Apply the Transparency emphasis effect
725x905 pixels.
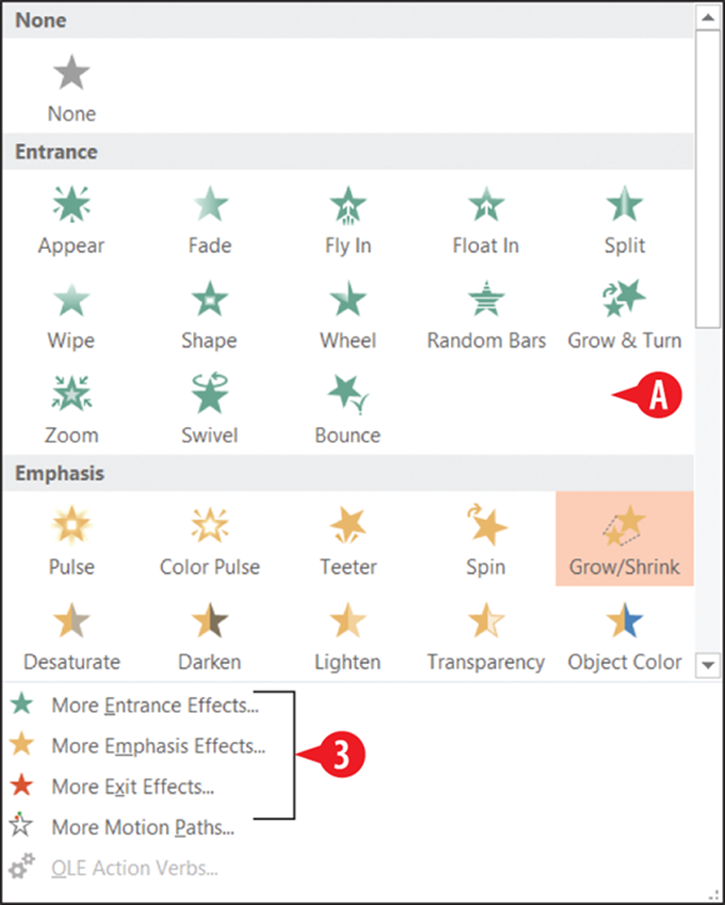[486, 636]
